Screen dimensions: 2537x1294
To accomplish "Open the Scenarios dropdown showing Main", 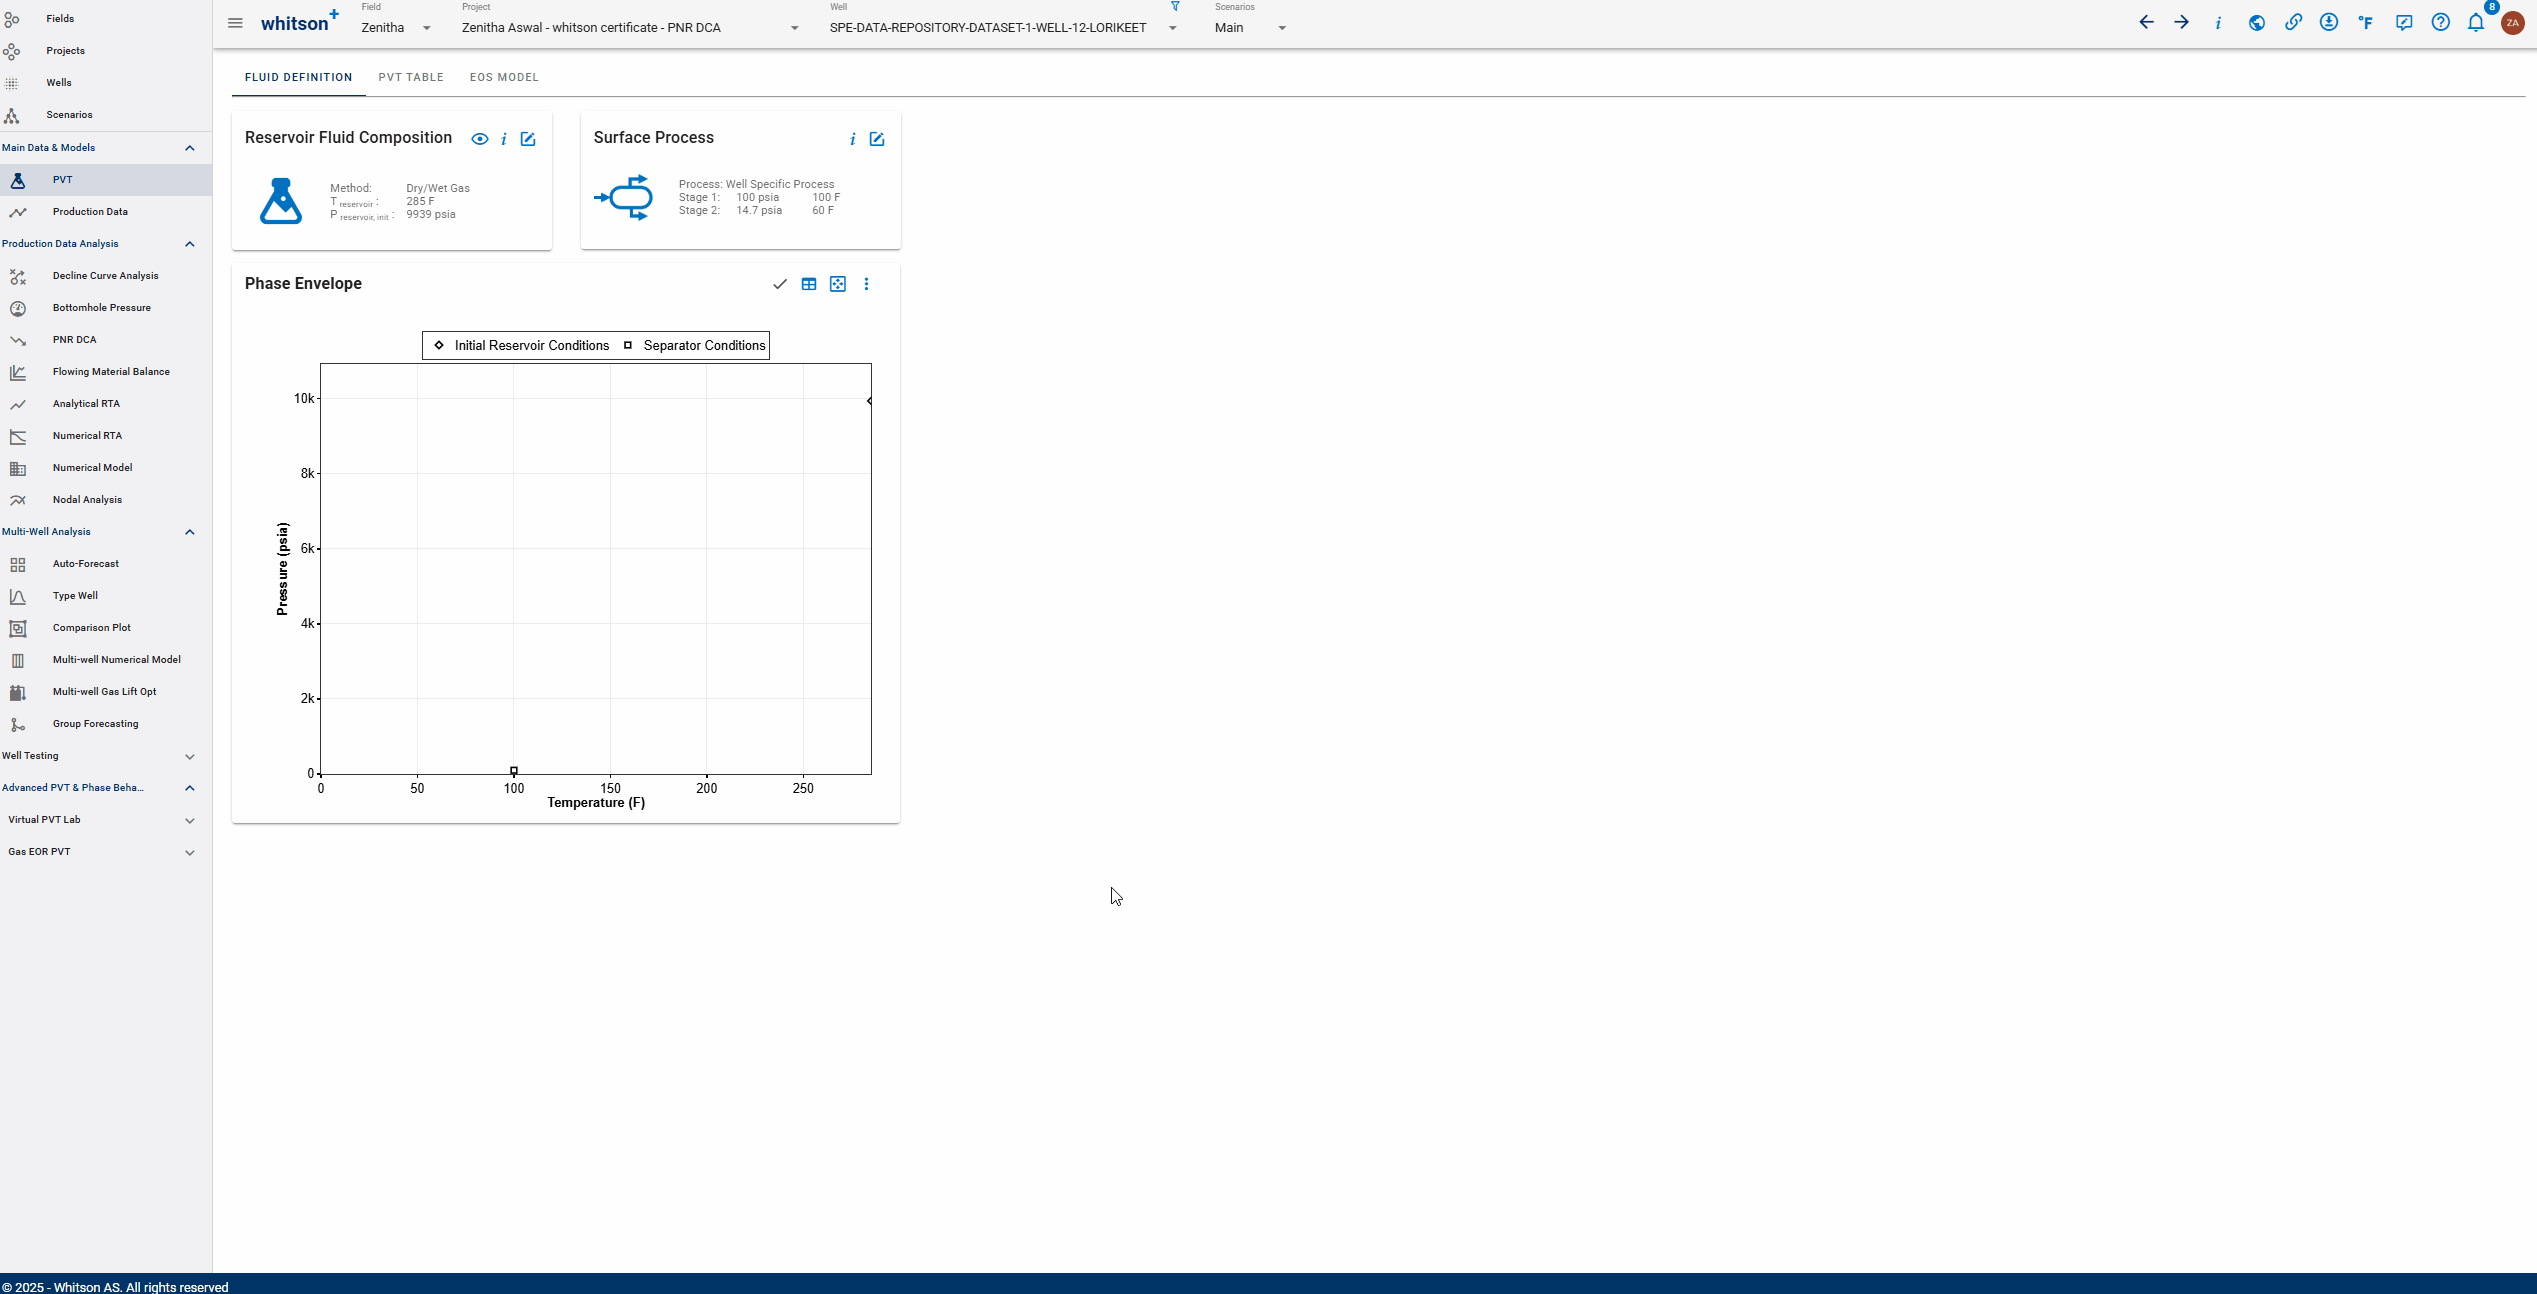I will (x=1251, y=27).
